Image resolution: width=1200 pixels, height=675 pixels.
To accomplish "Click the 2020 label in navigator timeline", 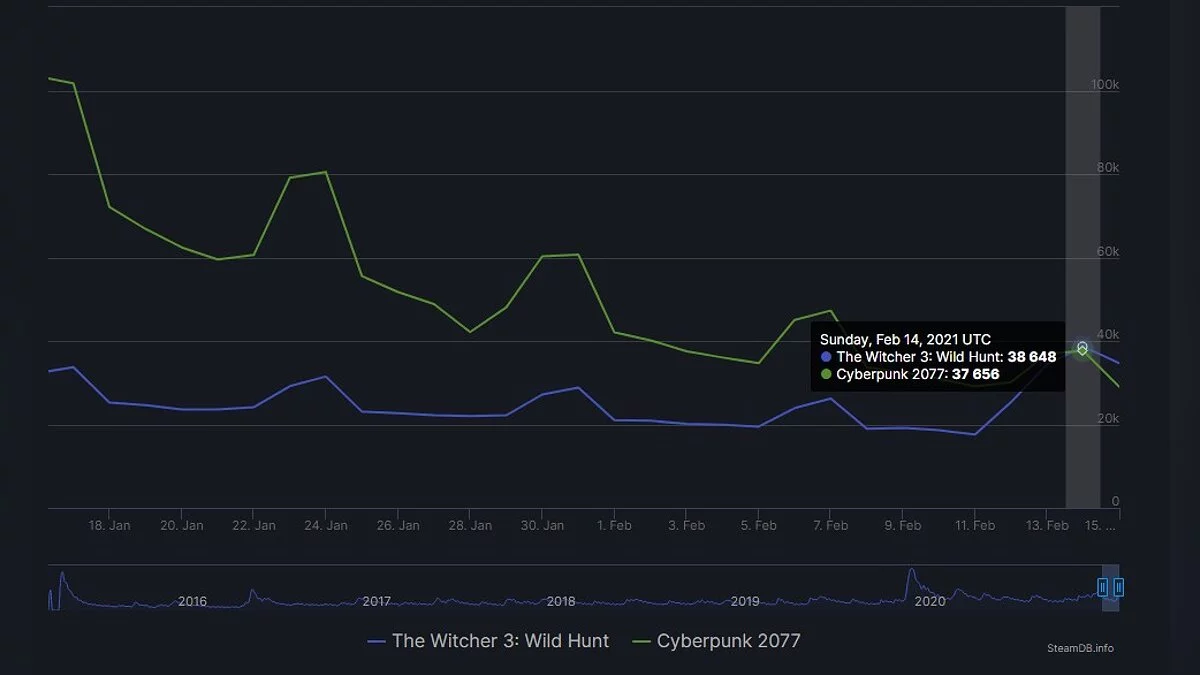I will pyautogui.click(x=930, y=602).
